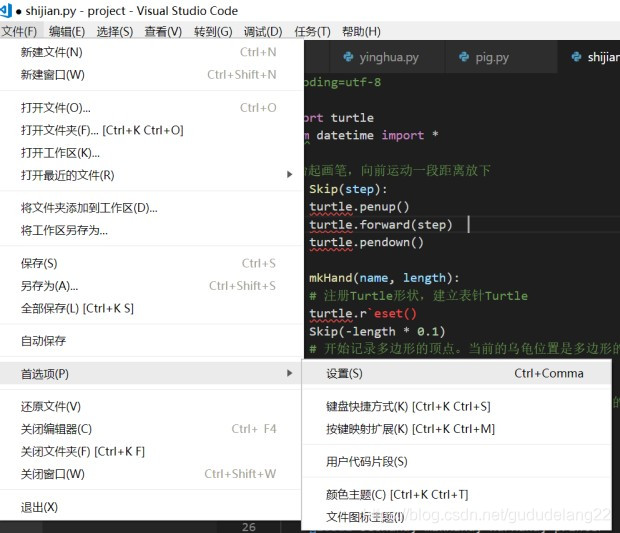Toggle 自动保存 auto save option

tap(152, 341)
